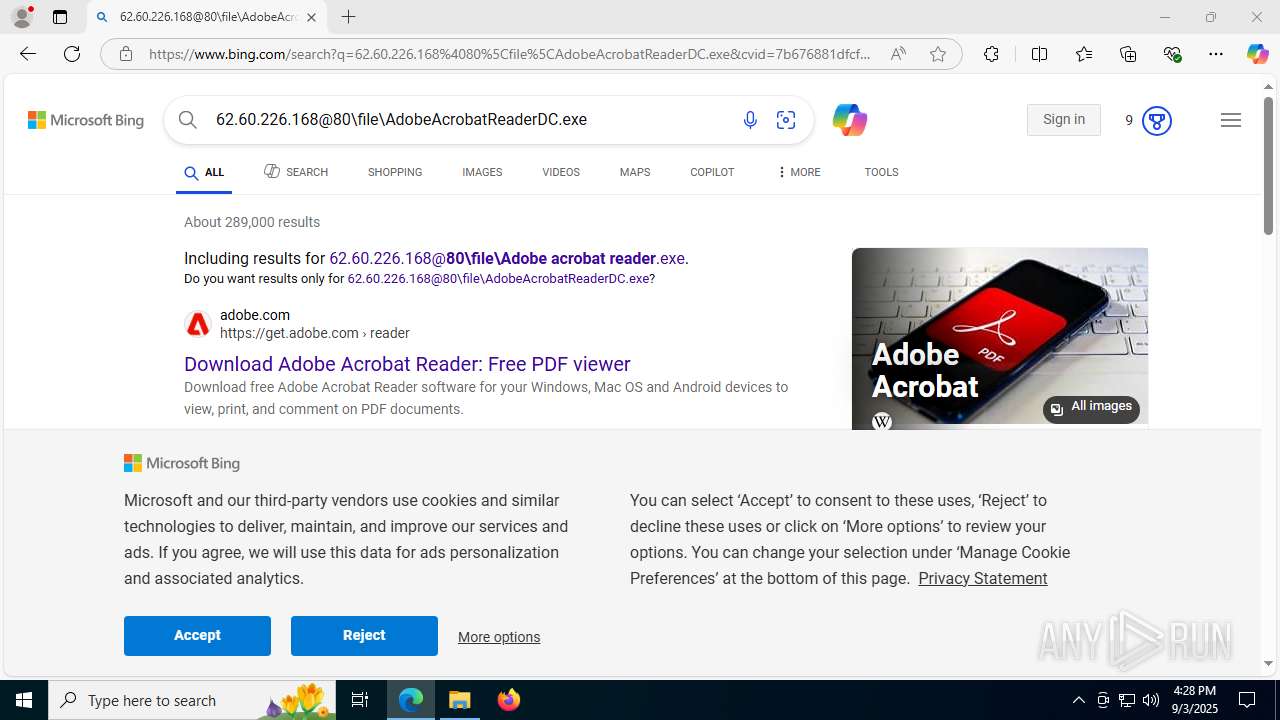View site information lock icon

tap(126, 54)
